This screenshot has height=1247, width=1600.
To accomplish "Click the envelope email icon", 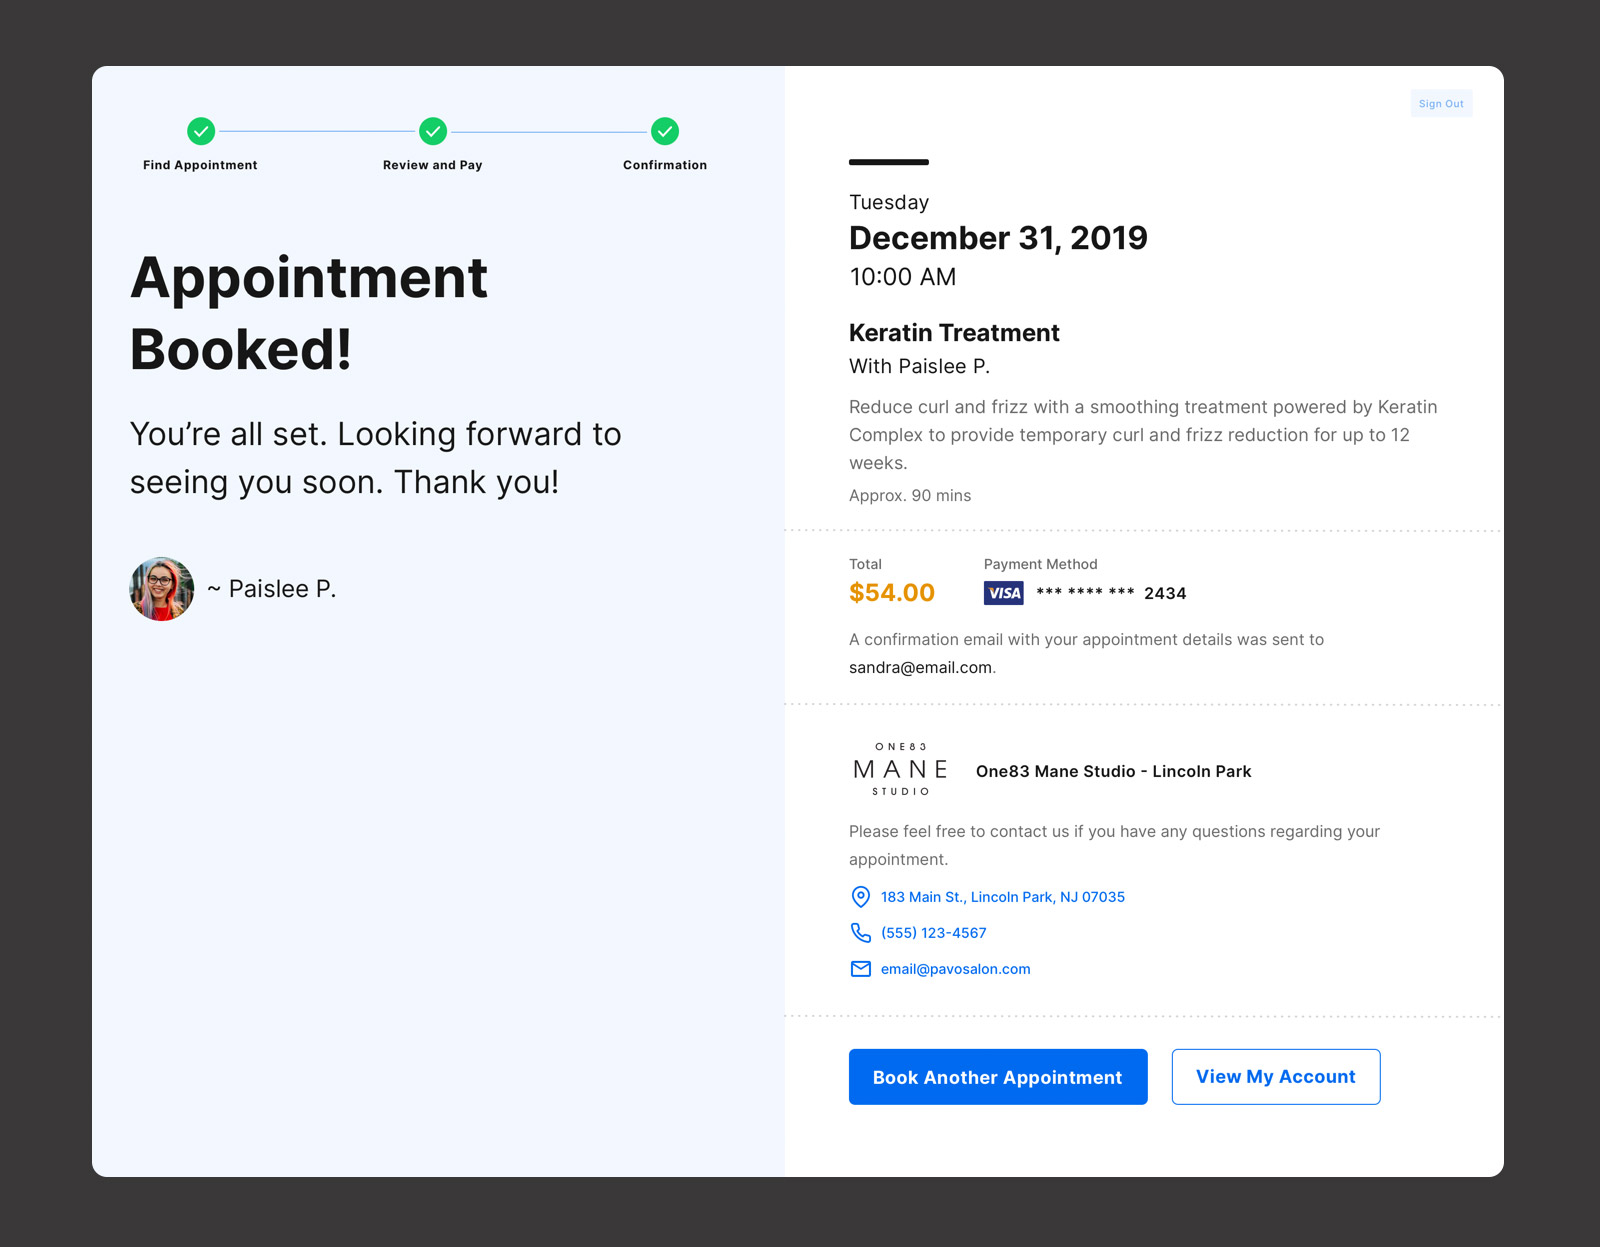I will (860, 969).
